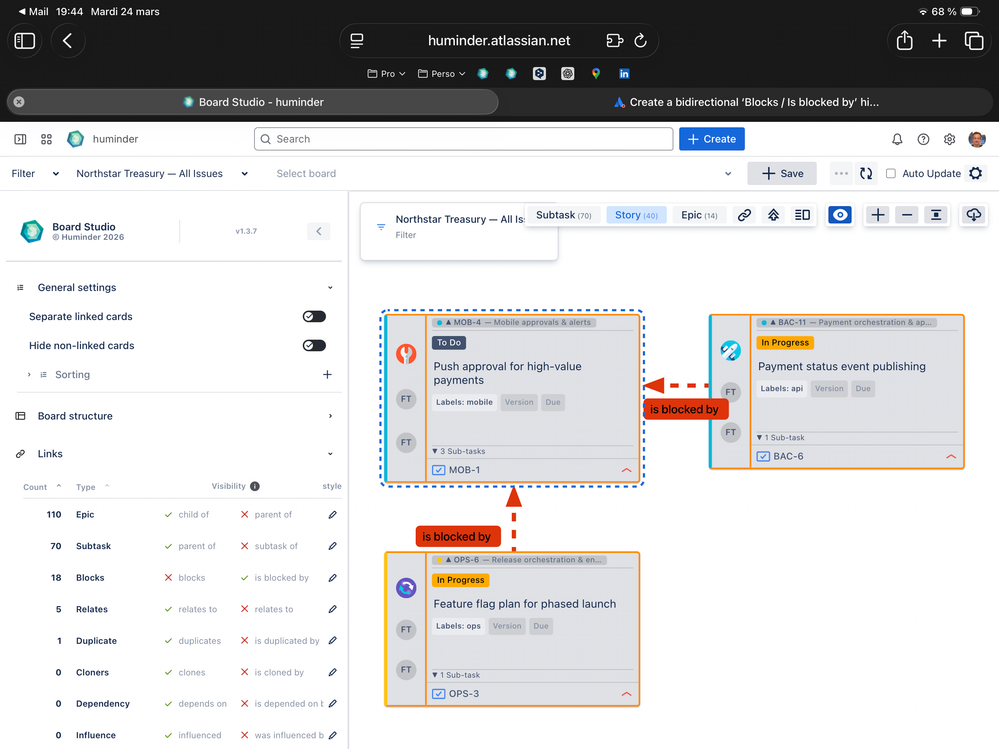
Task: Toggle Jira sidebar collapse icon
Action: 20,139
